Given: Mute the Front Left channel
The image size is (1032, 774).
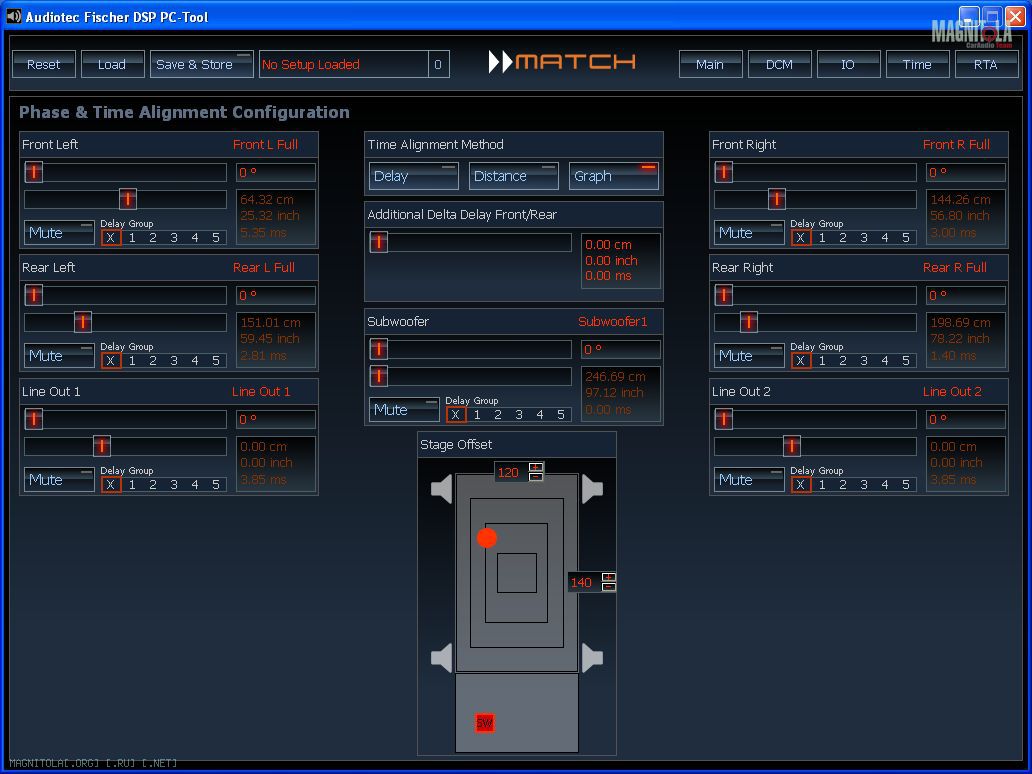Looking at the screenshot, I should [x=59, y=233].
